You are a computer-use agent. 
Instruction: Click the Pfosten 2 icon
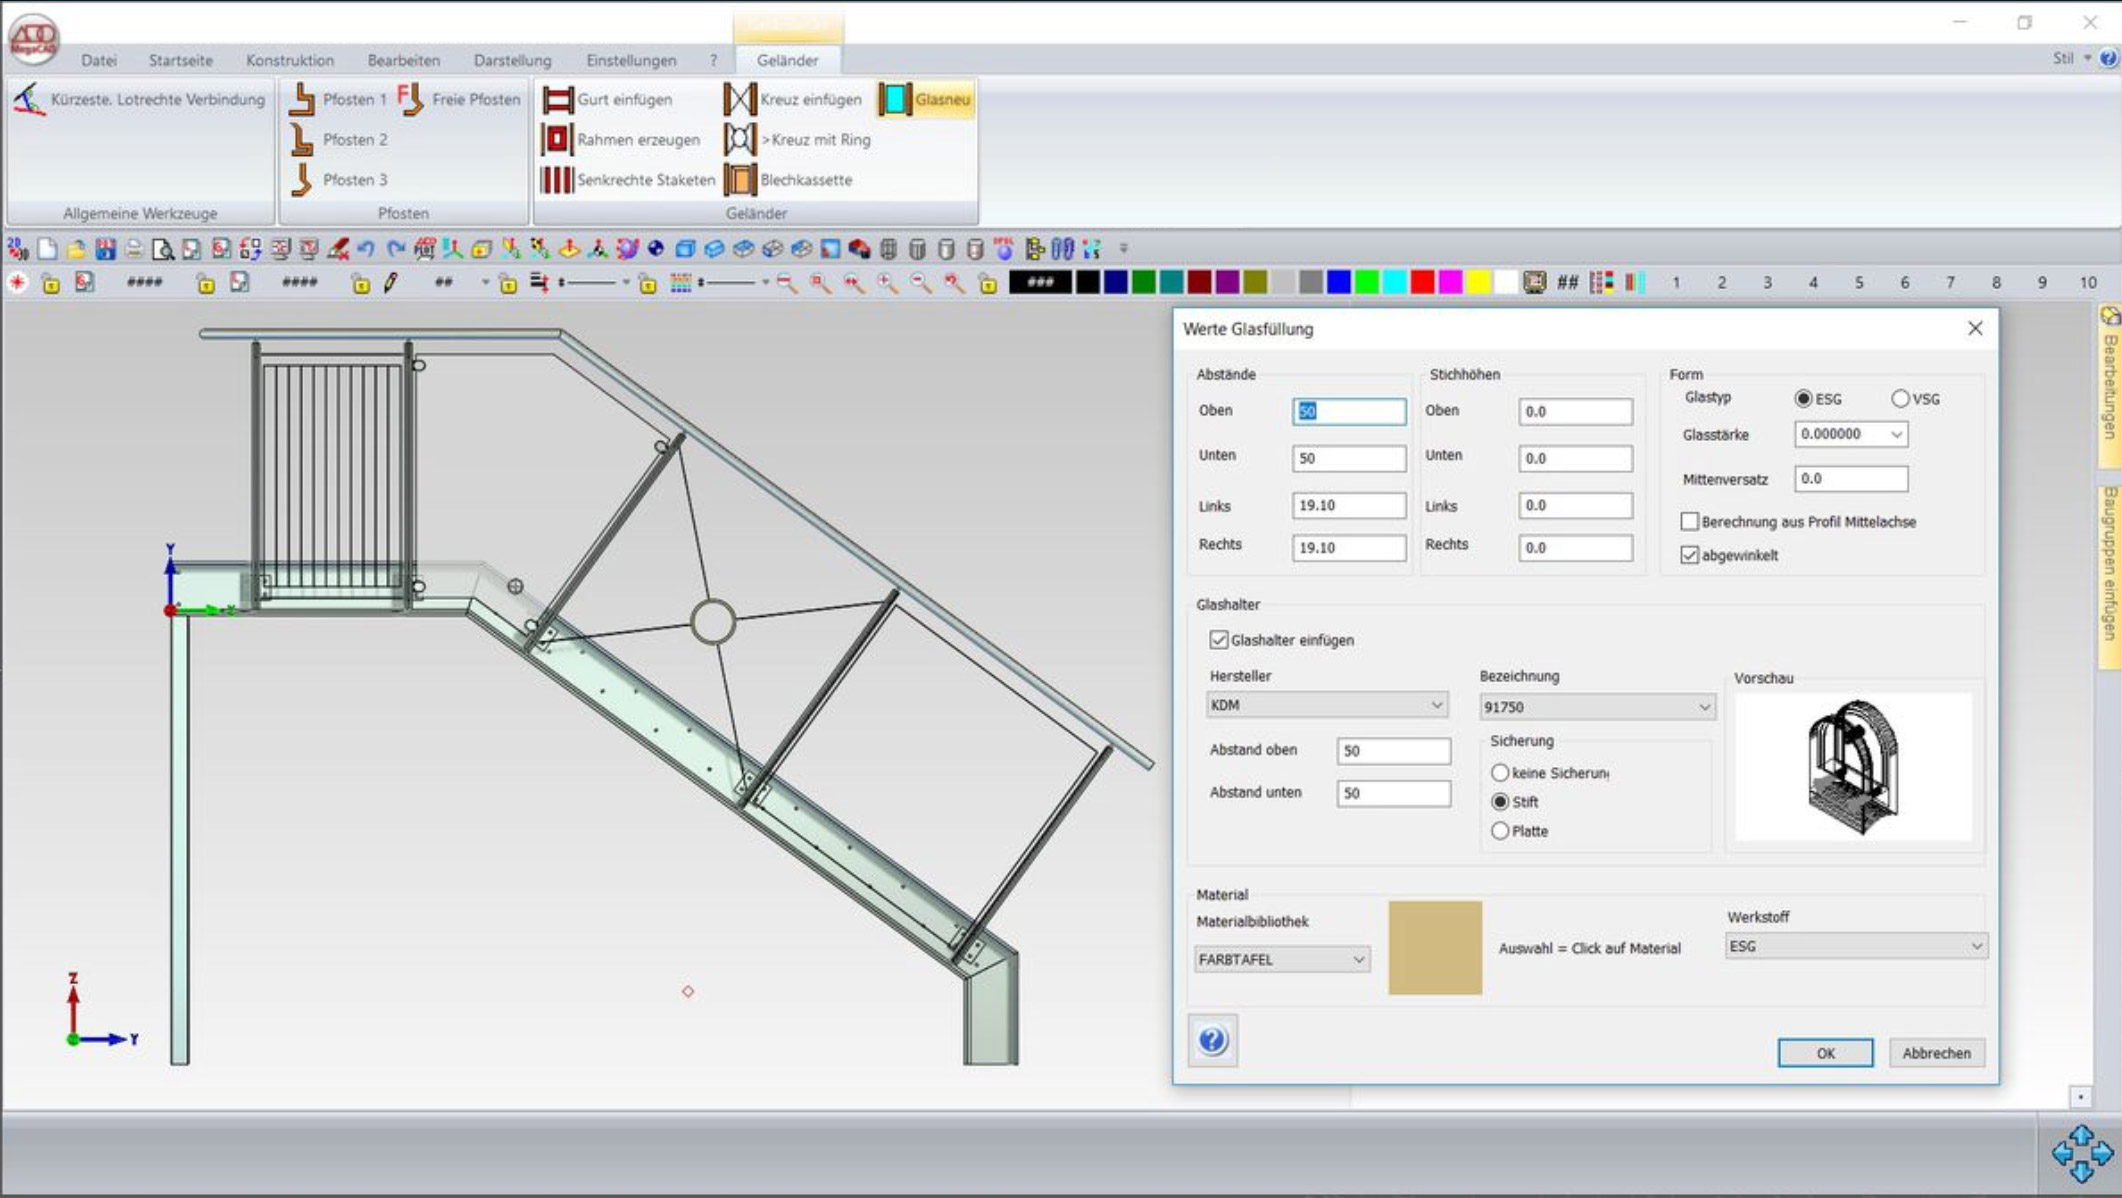[301, 140]
